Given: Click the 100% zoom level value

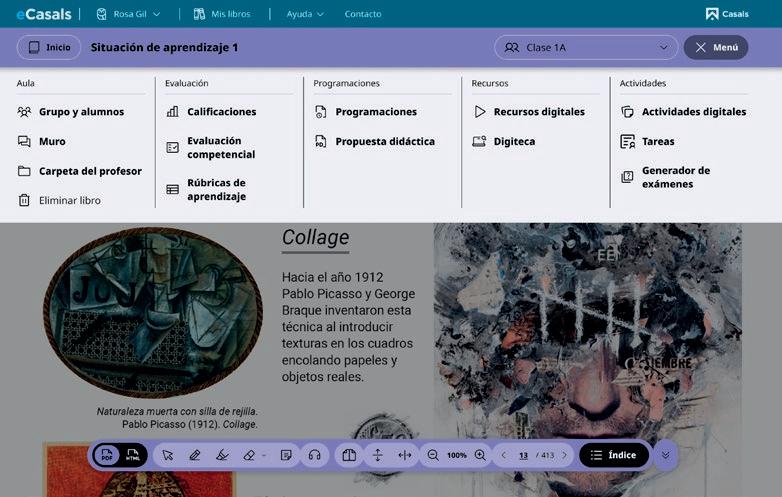Looking at the screenshot, I should 457,455.
